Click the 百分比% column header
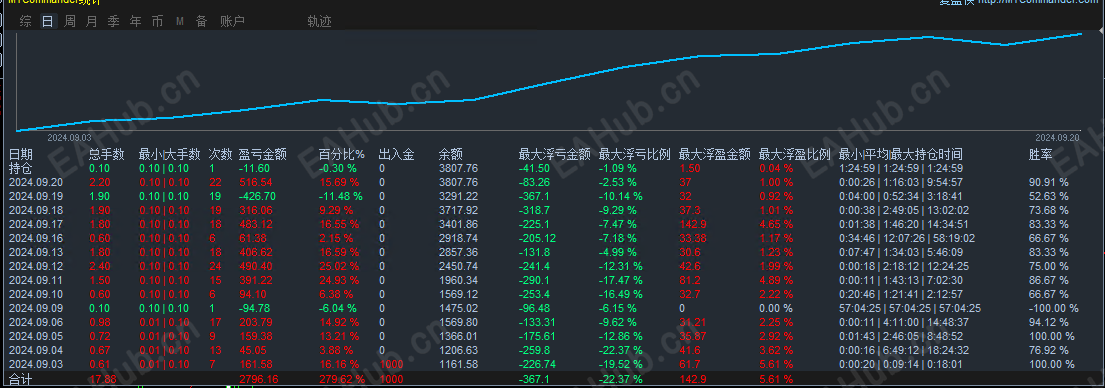This screenshot has height=388, width=1105. coord(342,154)
